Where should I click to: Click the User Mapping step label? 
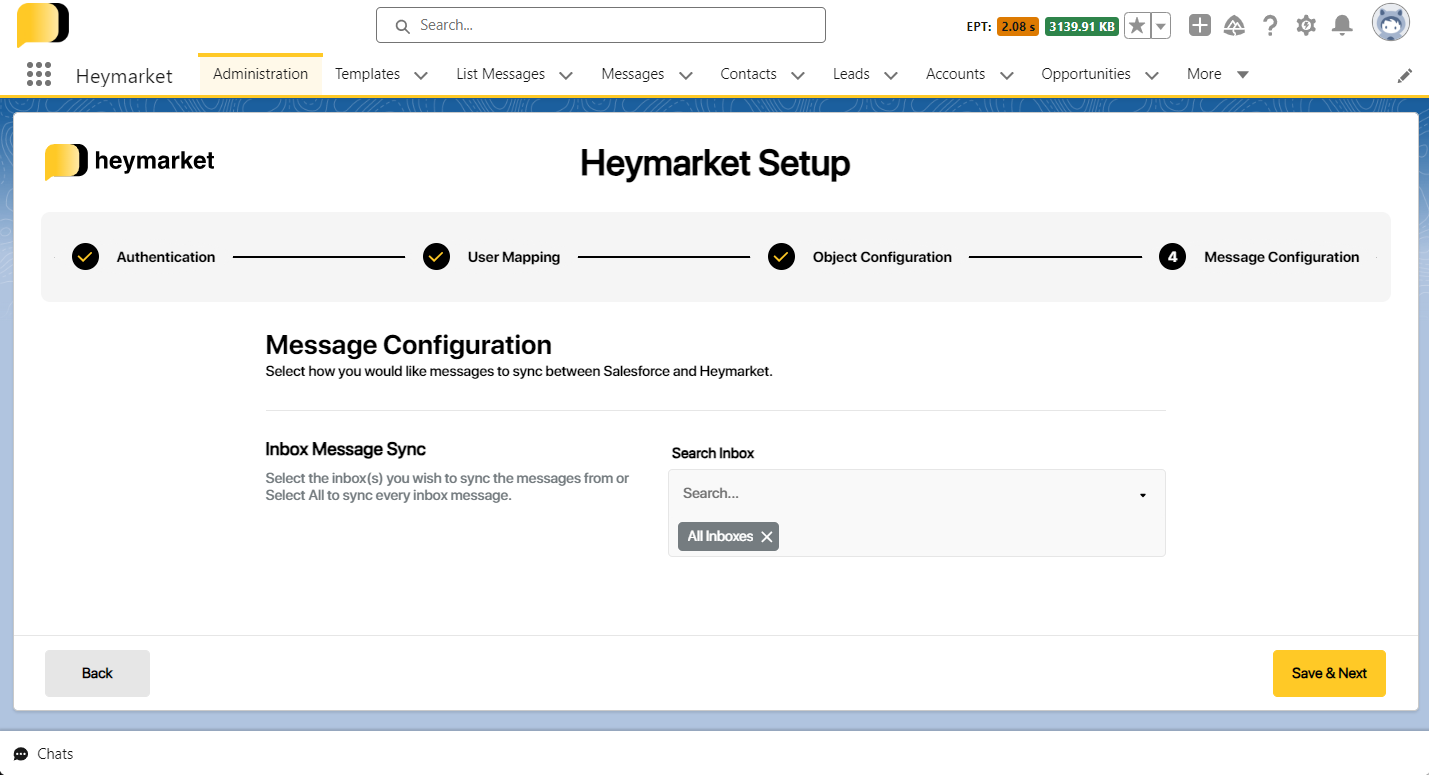point(514,257)
